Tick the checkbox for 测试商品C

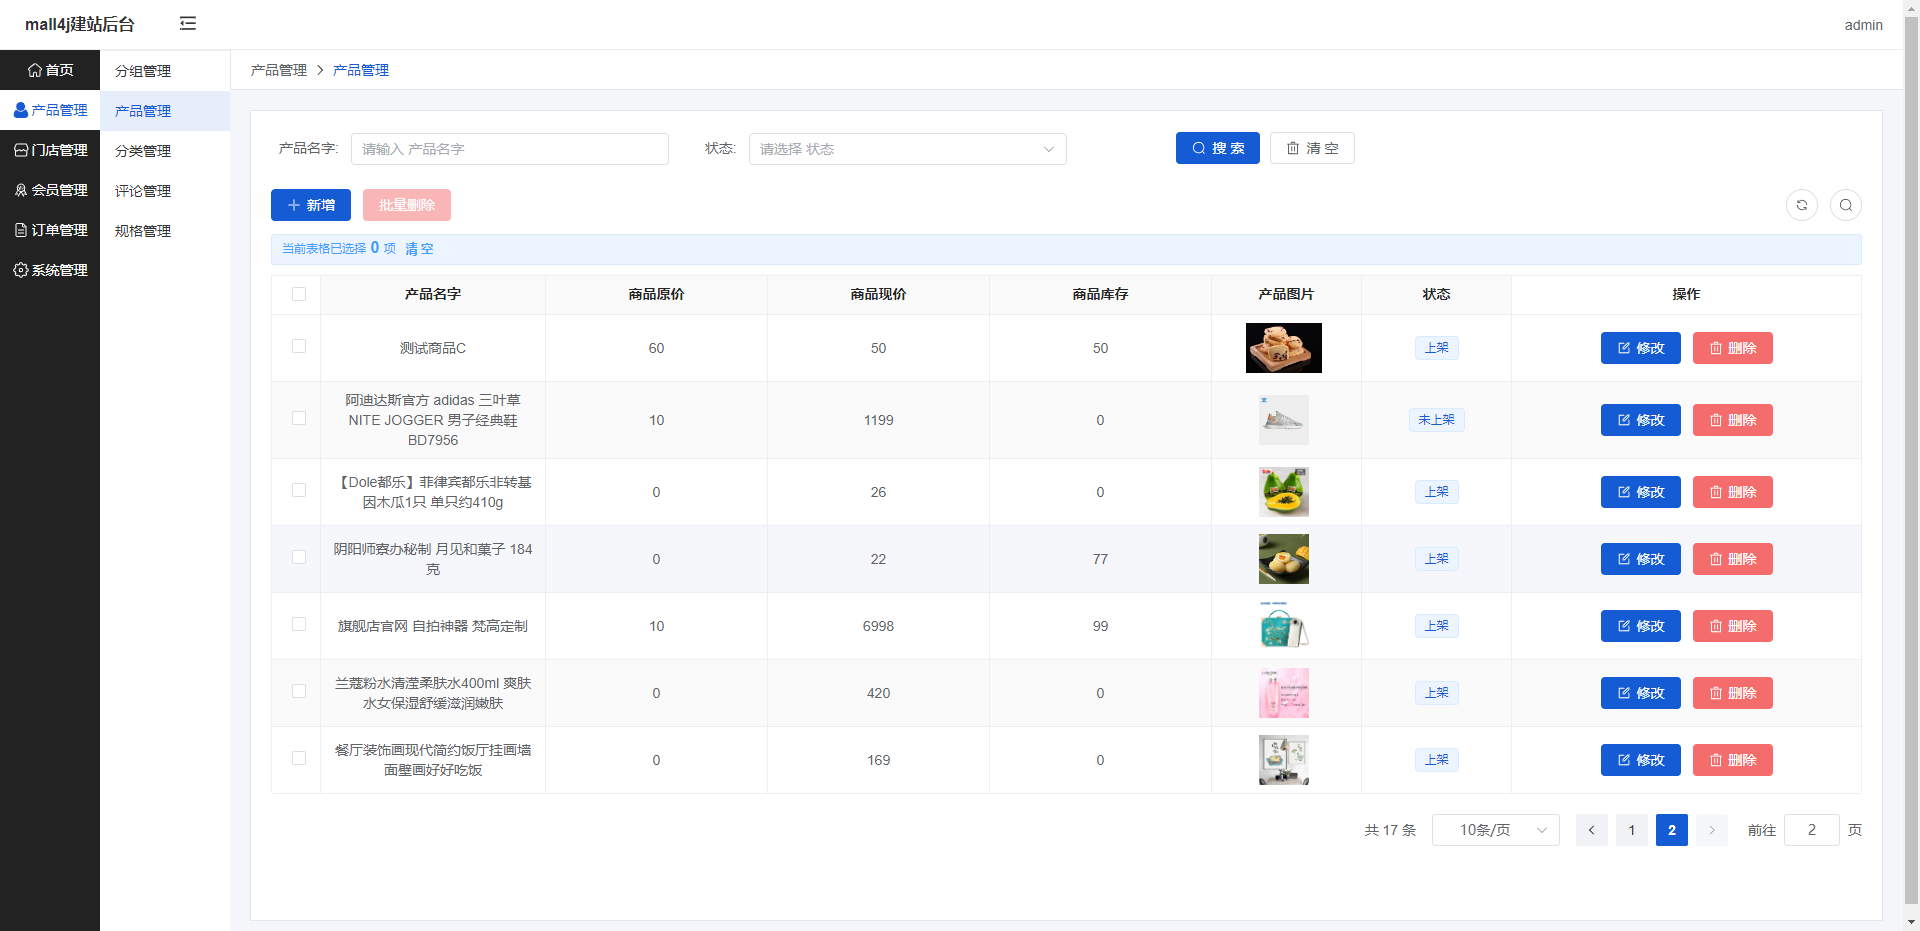coord(299,346)
